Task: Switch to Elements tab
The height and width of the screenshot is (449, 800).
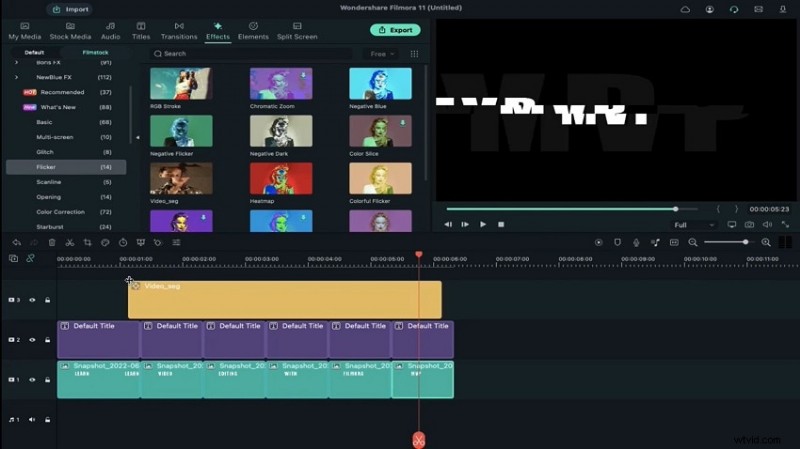Action: [x=253, y=31]
